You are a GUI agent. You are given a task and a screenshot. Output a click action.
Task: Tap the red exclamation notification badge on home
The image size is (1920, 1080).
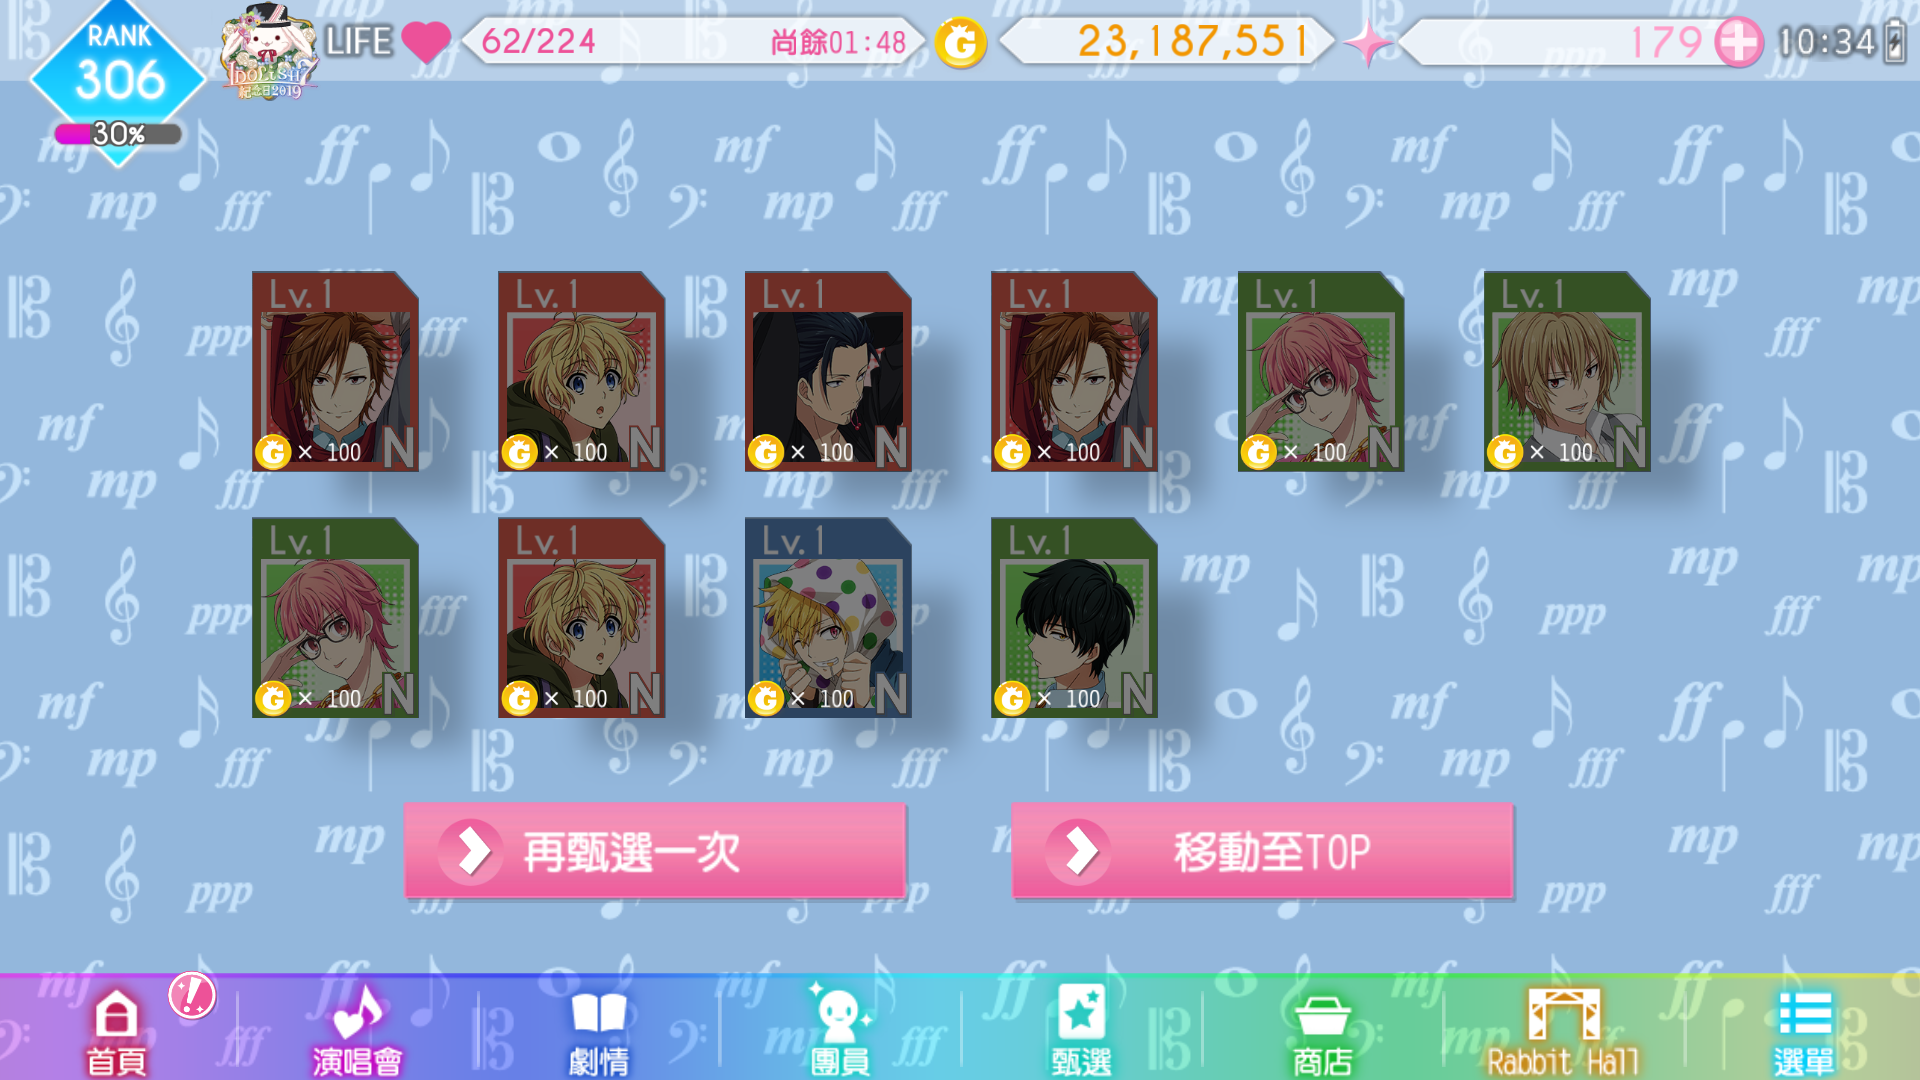click(x=192, y=995)
